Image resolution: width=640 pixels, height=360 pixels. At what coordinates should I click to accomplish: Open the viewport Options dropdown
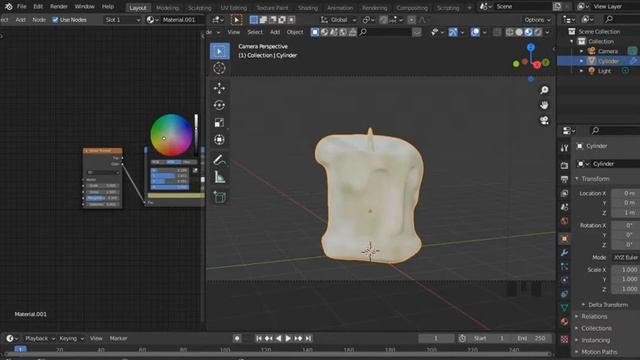click(537, 20)
